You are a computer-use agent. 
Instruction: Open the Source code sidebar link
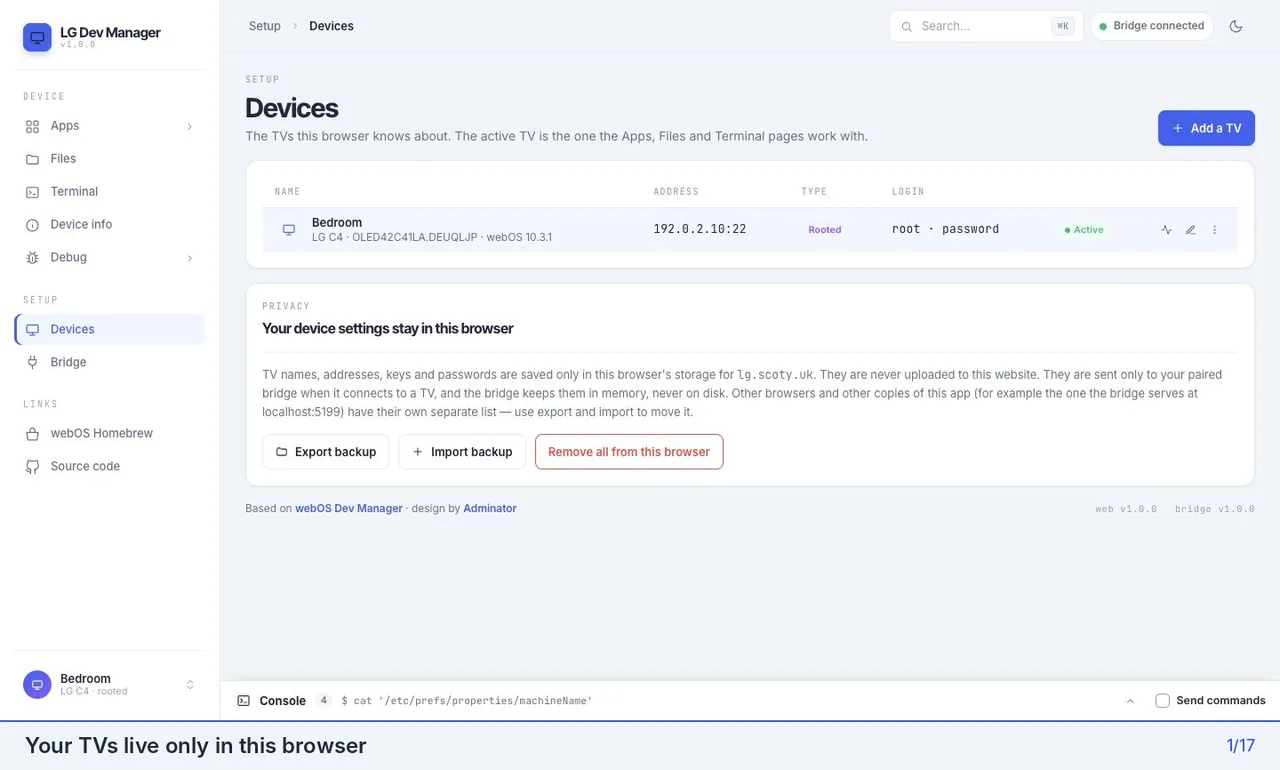click(110, 467)
